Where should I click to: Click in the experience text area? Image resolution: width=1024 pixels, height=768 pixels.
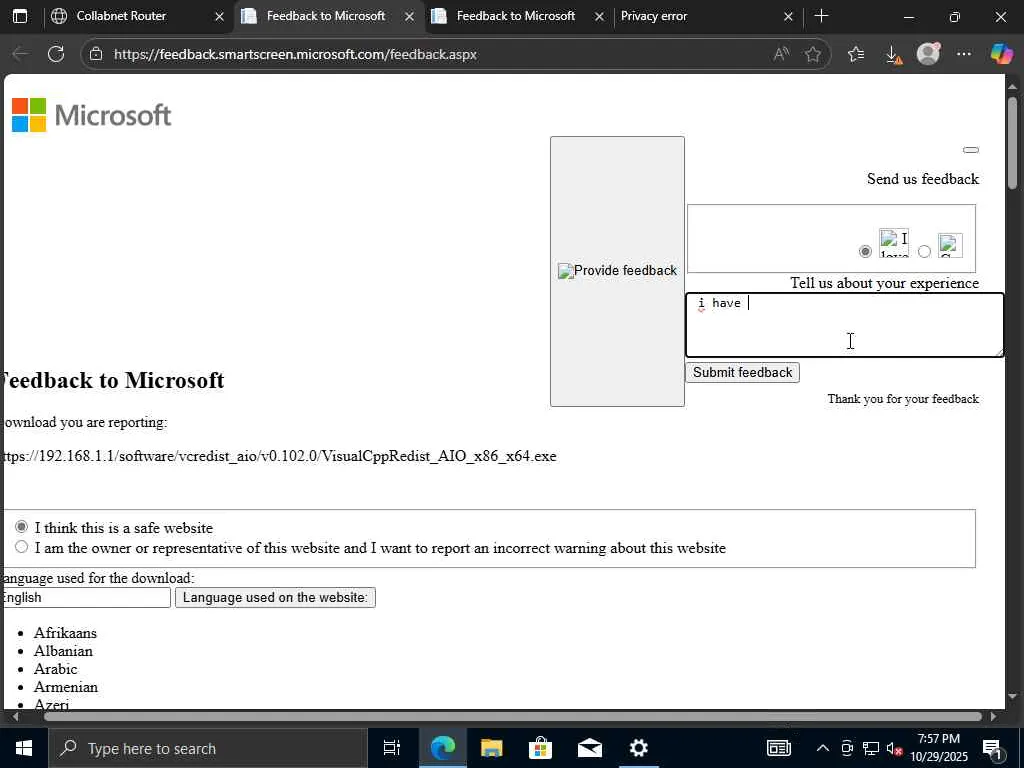pos(844,325)
